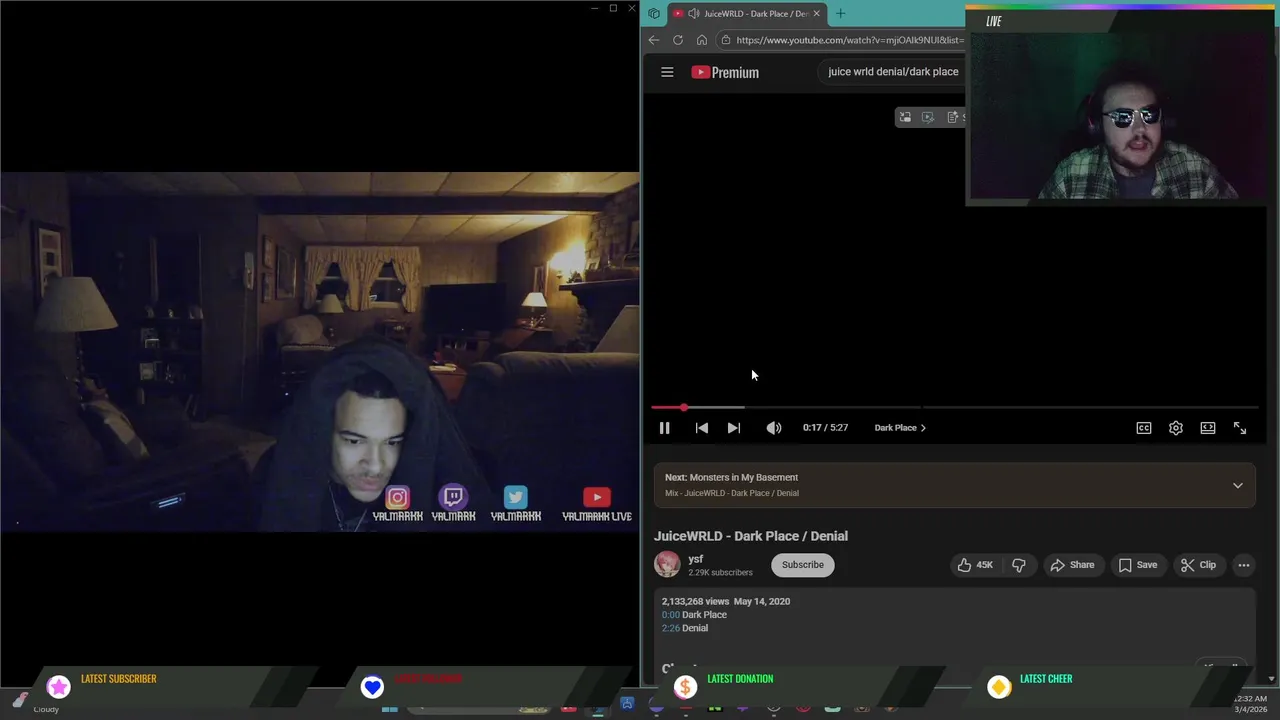The width and height of the screenshot is (1280, 720).
Task: Toggle closed captions on the player
Action: 1144,428
